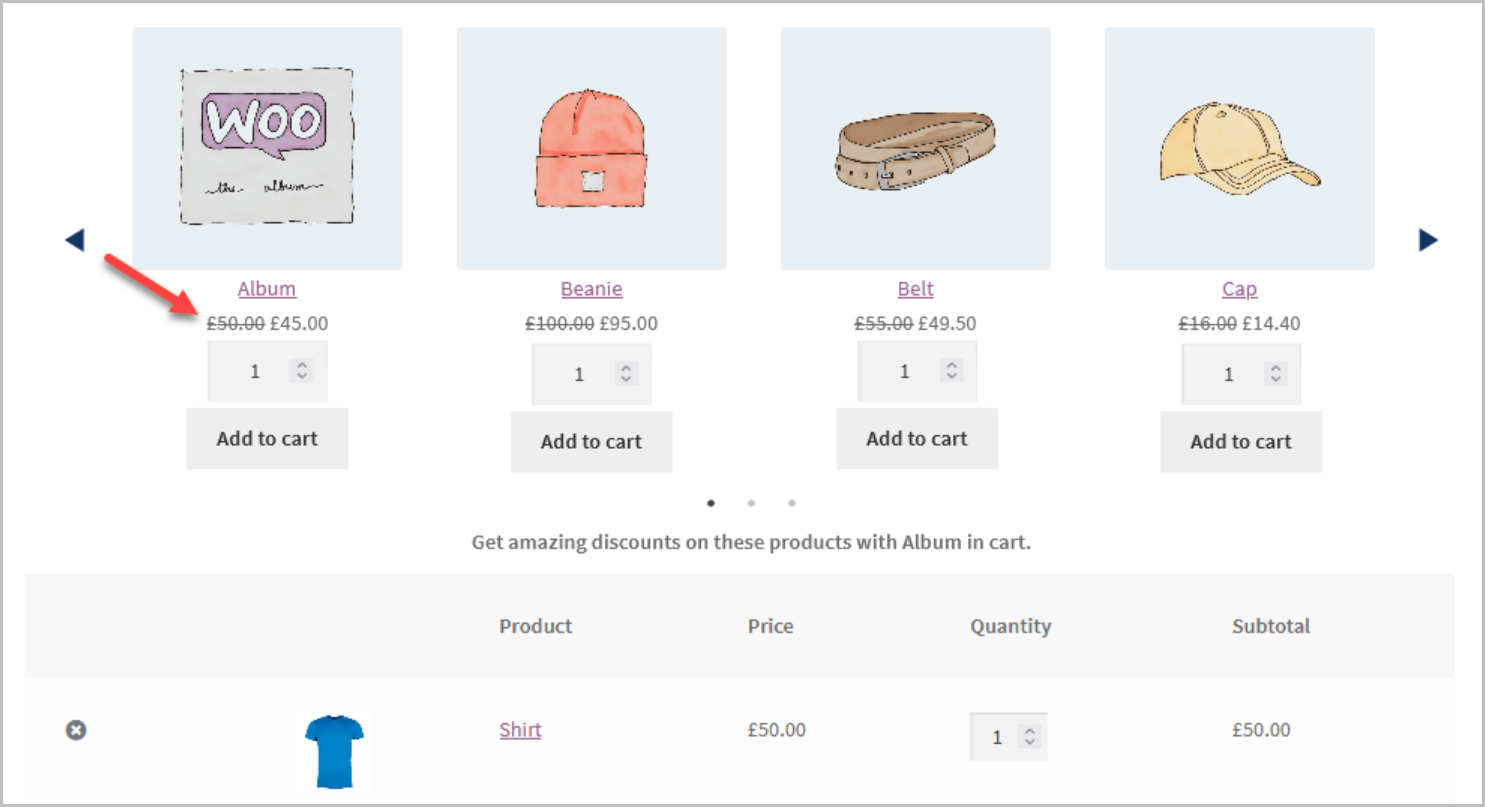
Task: Add Album to cart
Action: click(x=267, y=438)
